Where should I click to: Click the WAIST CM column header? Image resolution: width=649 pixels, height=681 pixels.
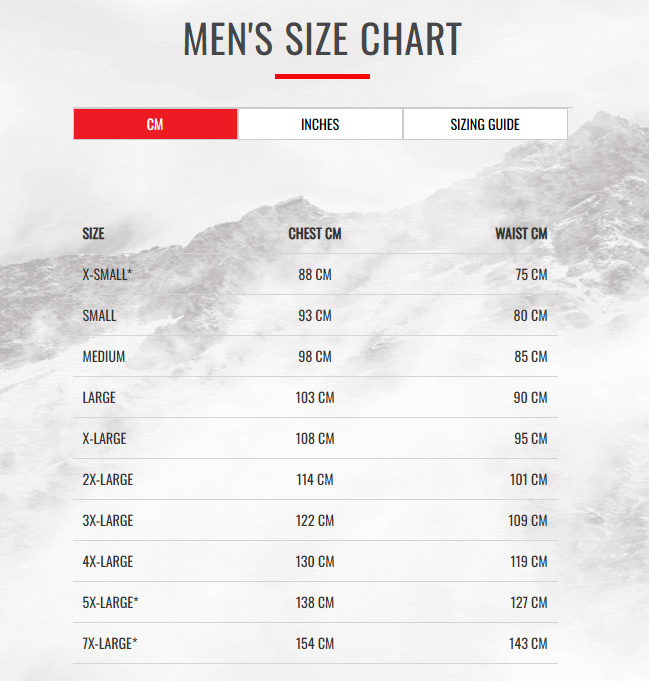click(x=521, y=234)
